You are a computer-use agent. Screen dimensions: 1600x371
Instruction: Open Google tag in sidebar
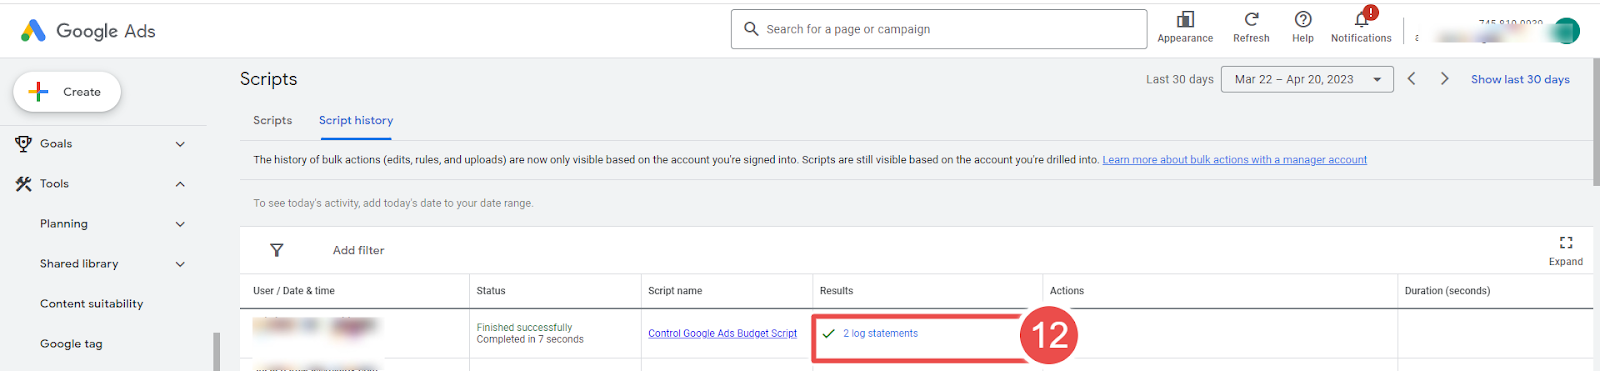pos(71,344)
